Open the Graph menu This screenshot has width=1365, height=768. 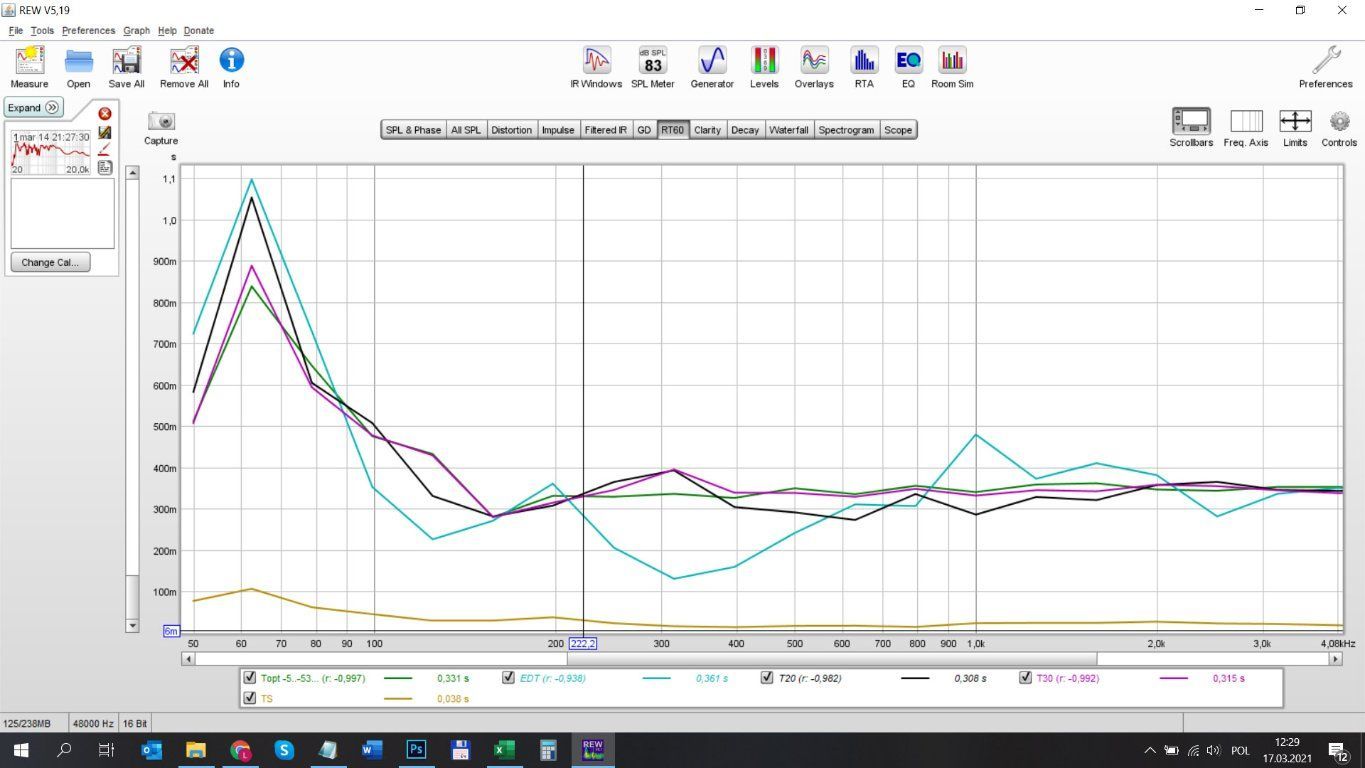coord(137,31)
